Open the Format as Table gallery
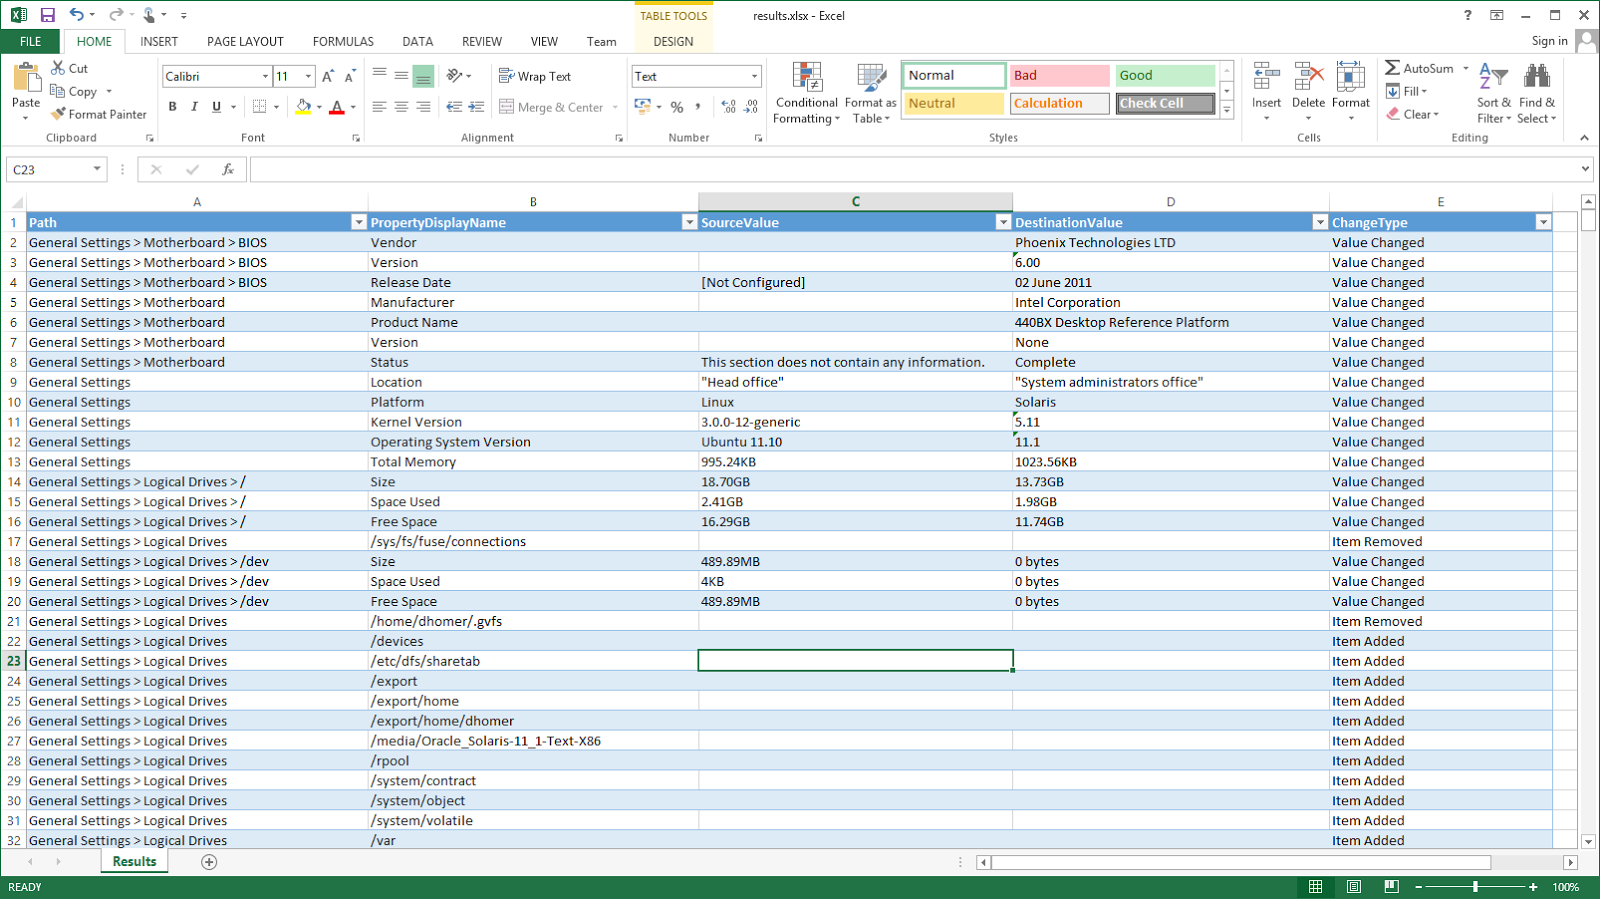The width and height of the screenshot is (1600, 899). (870, 78)
